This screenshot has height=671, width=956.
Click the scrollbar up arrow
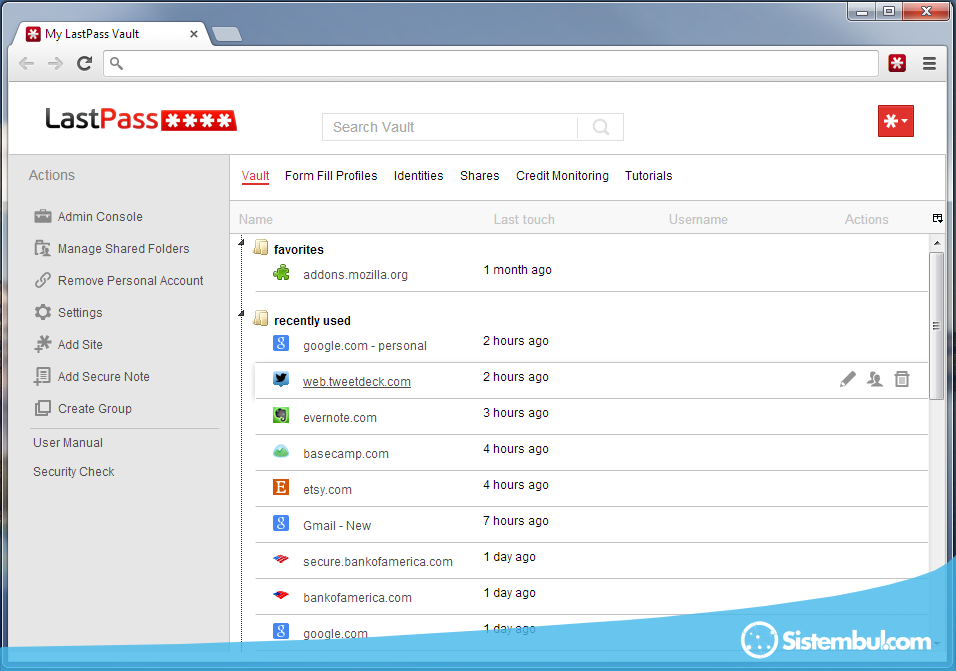click(x=936, y=243)
